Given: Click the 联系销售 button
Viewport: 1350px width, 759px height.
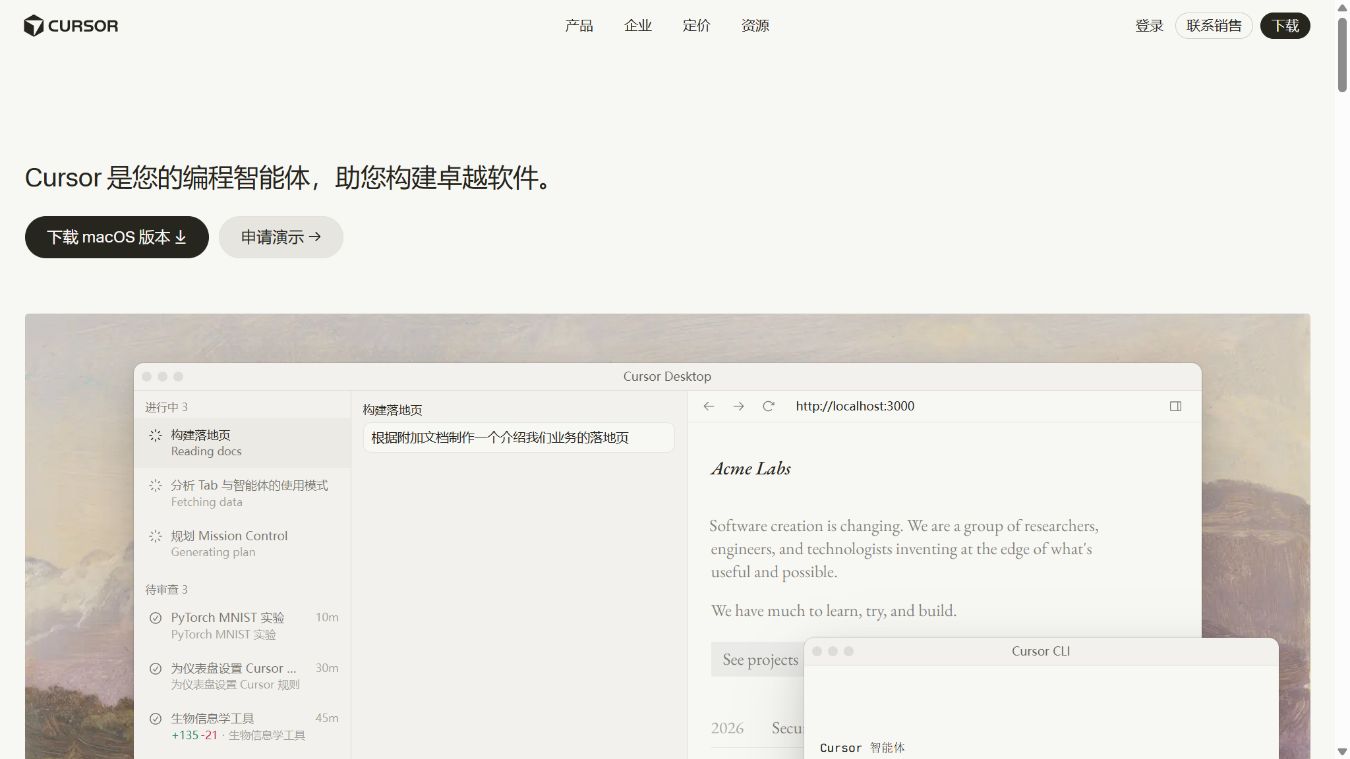Looking at the screenshot, I should tap(1214, 26).
